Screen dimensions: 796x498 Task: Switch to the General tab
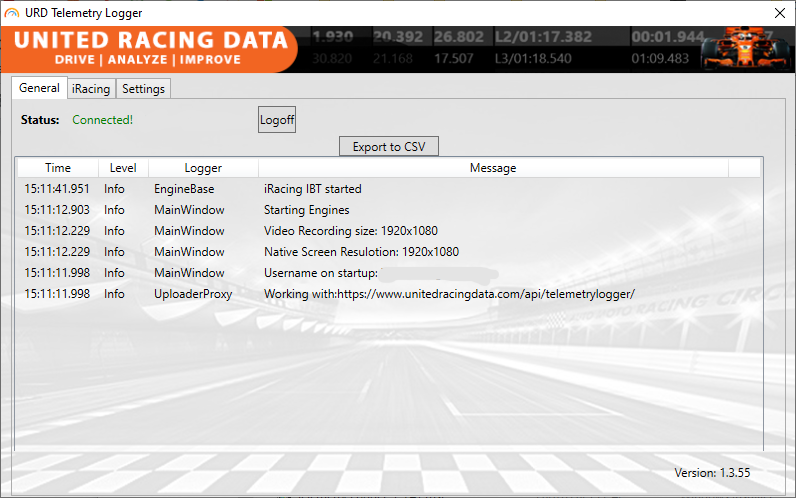tap(39, 88)
